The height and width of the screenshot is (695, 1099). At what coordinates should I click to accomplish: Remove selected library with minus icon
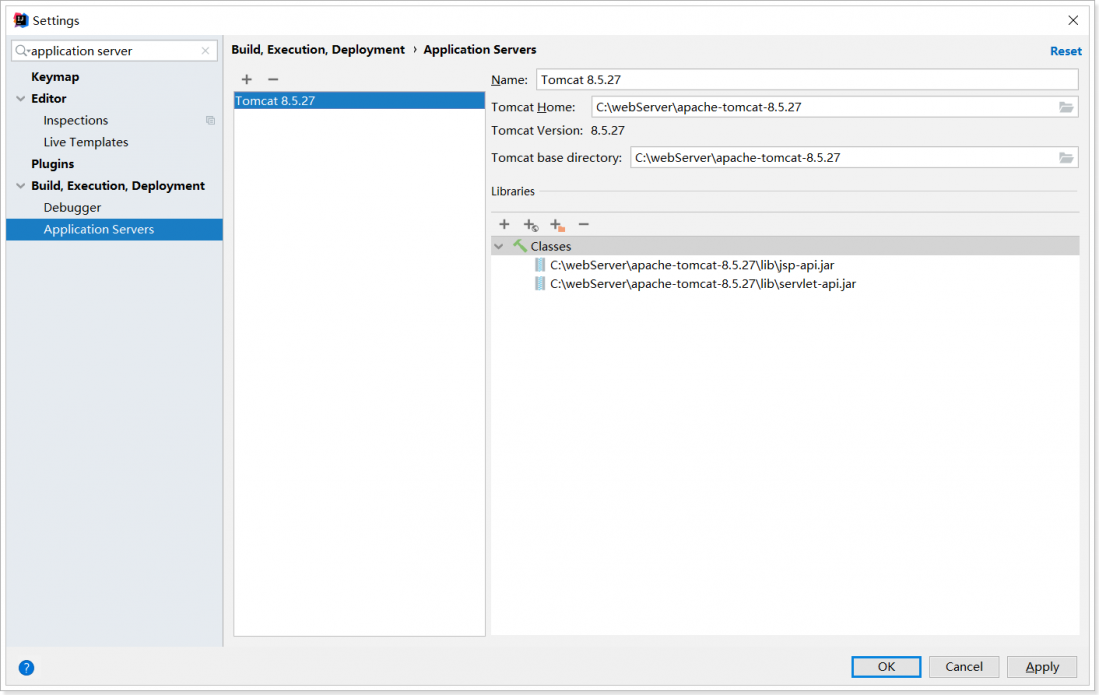point(584,225)
